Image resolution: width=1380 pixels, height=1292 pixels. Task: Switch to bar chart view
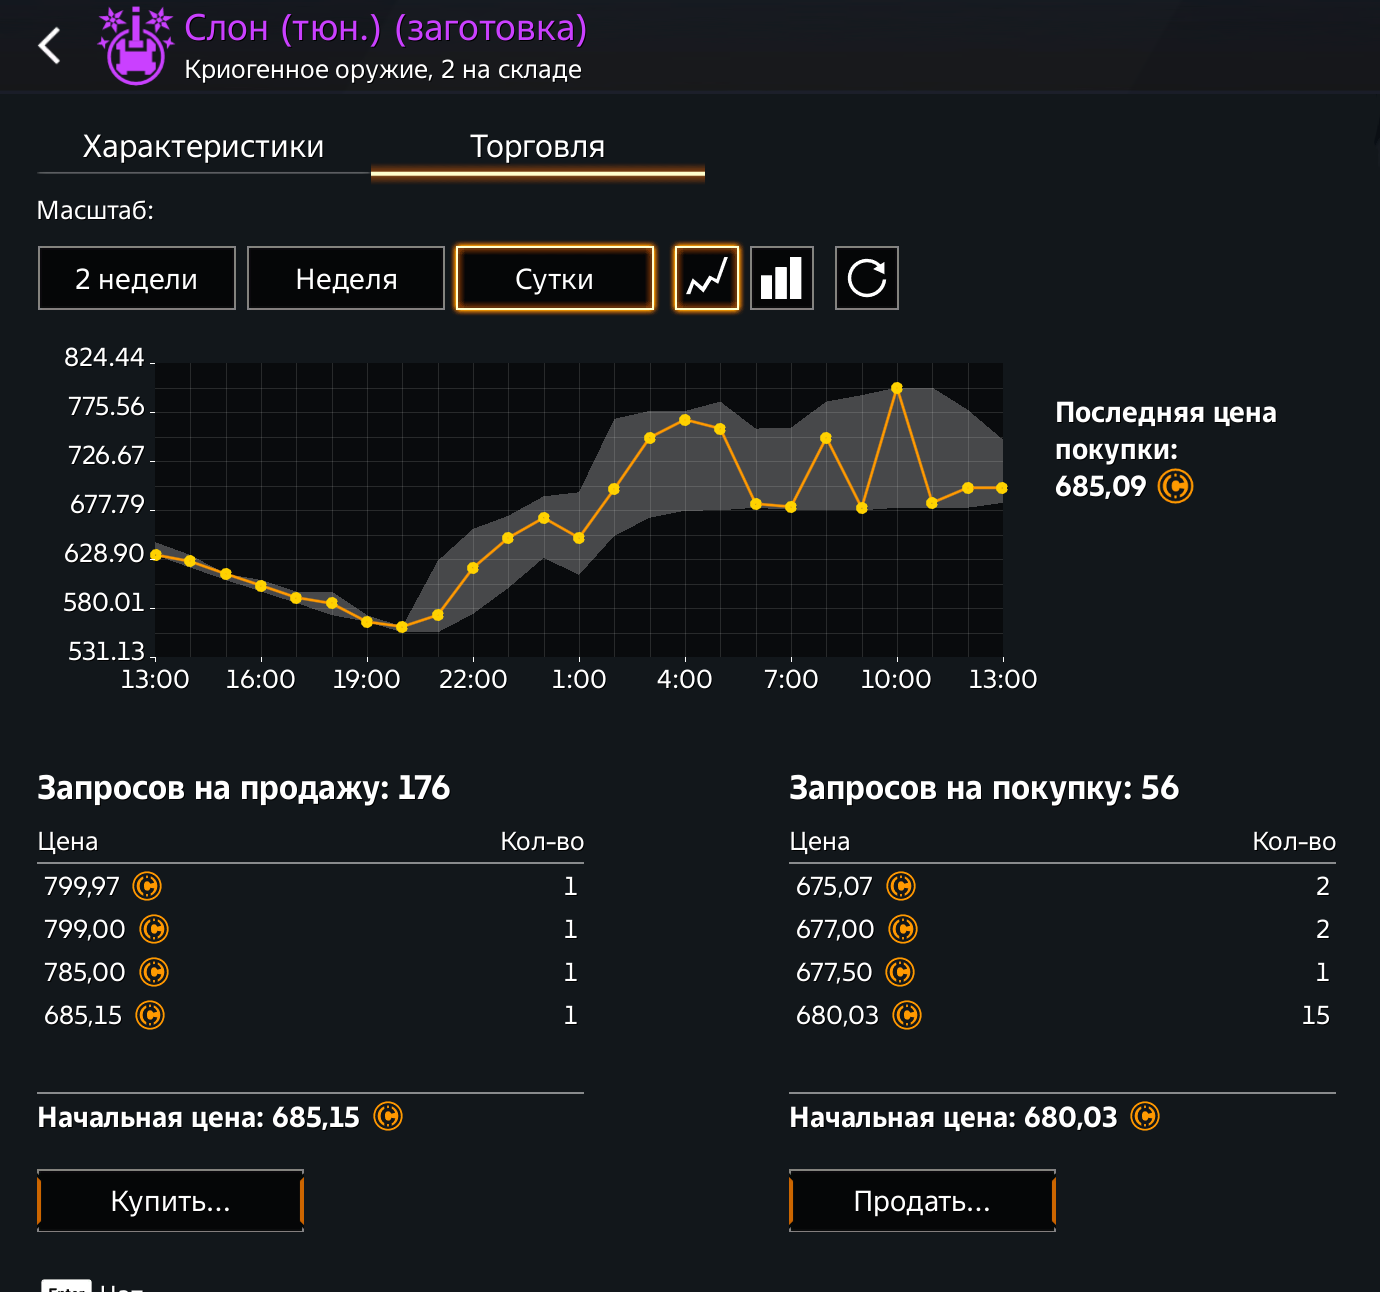(x=782, y=278)
